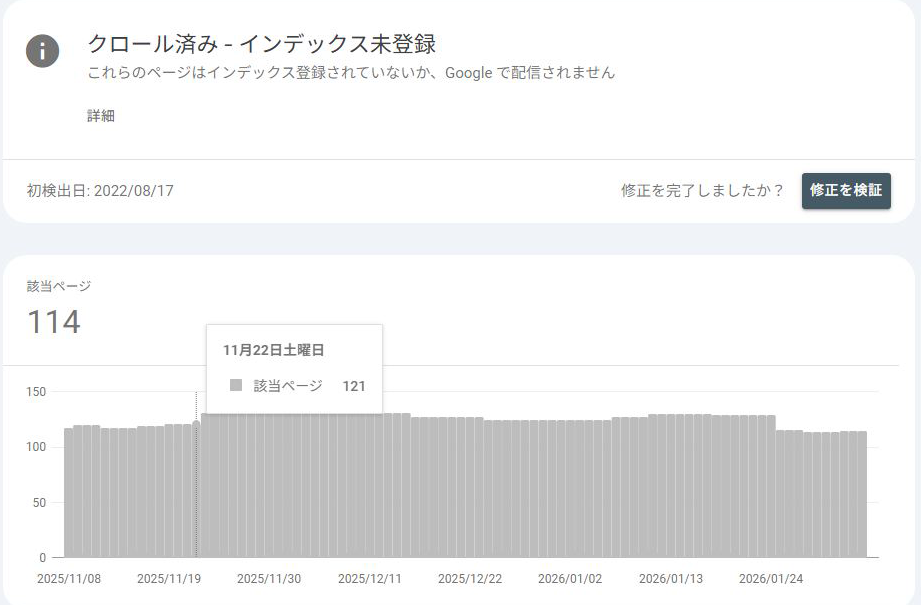921x605 pixels.
Task: Click the tooltip date 11月22日土曜日
Action: pyautogui.click(x=273, y=350)
